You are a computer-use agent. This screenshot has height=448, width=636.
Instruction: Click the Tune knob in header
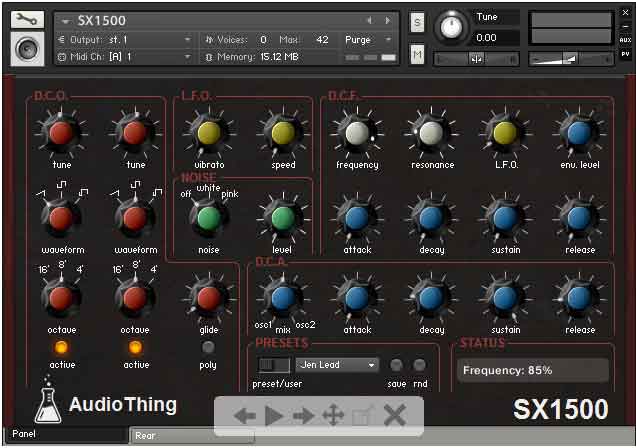click(x=451, y=27)
